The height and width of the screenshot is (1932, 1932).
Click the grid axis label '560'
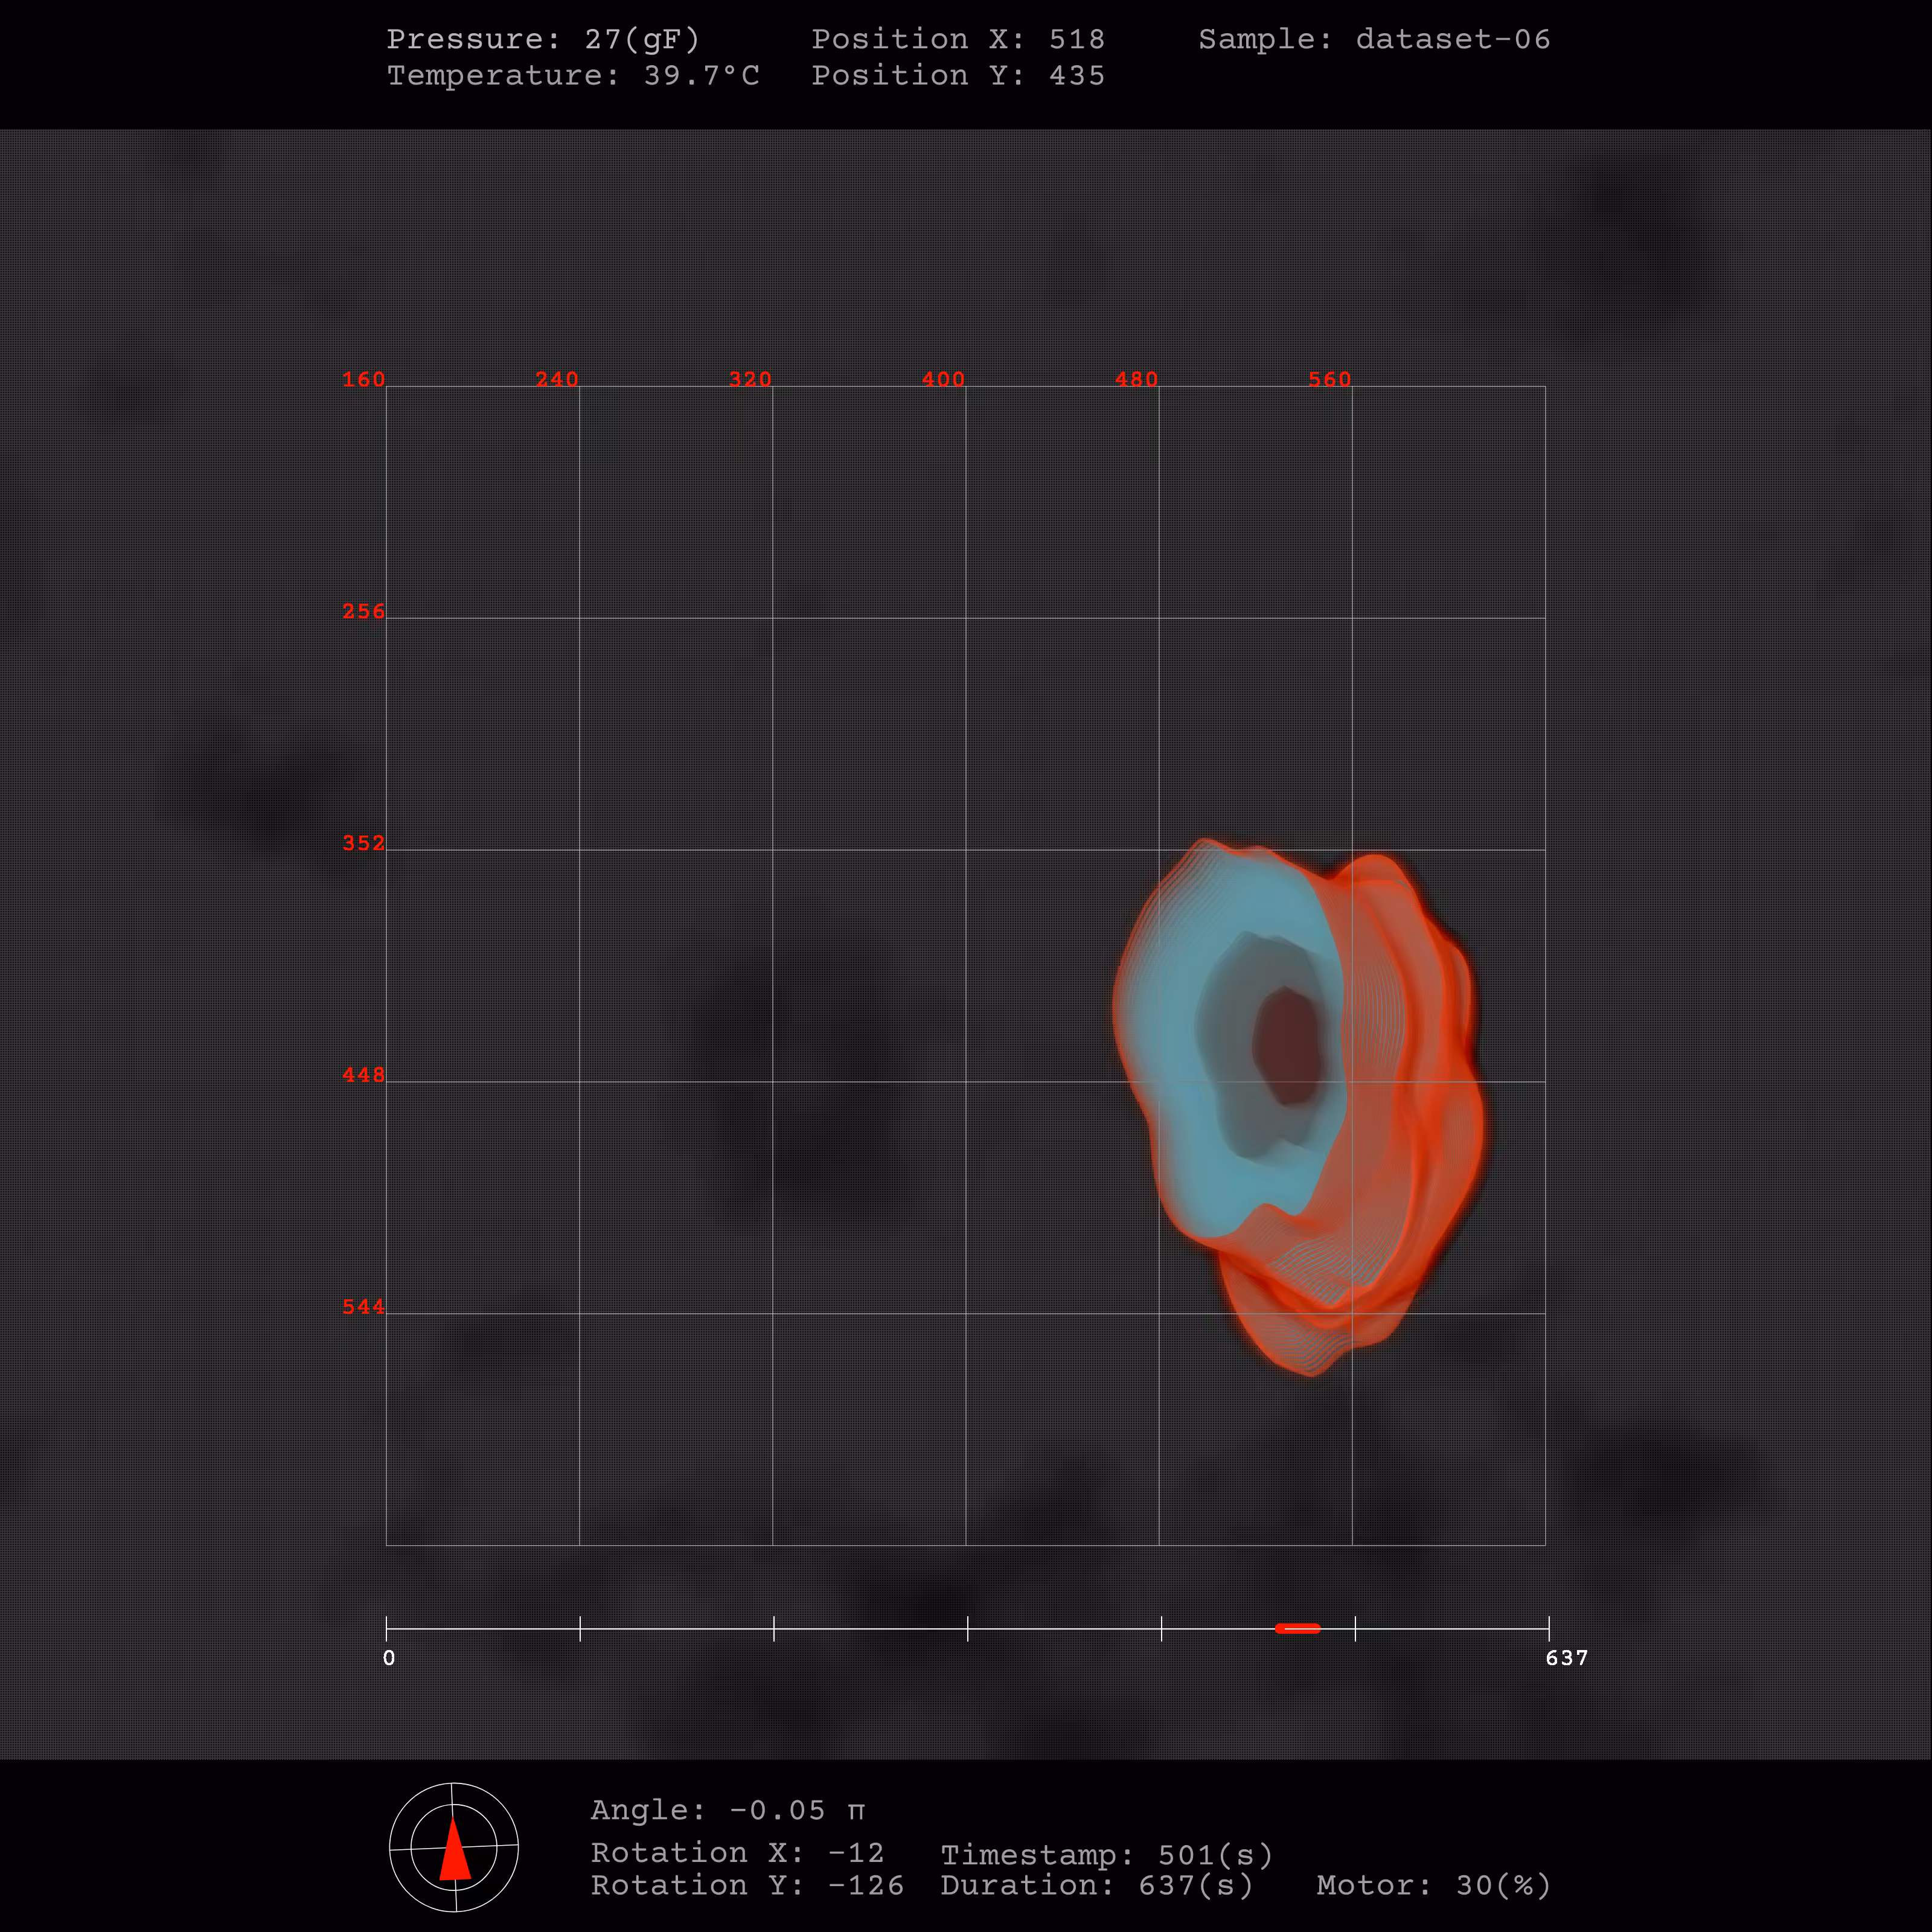point(1329,379)
